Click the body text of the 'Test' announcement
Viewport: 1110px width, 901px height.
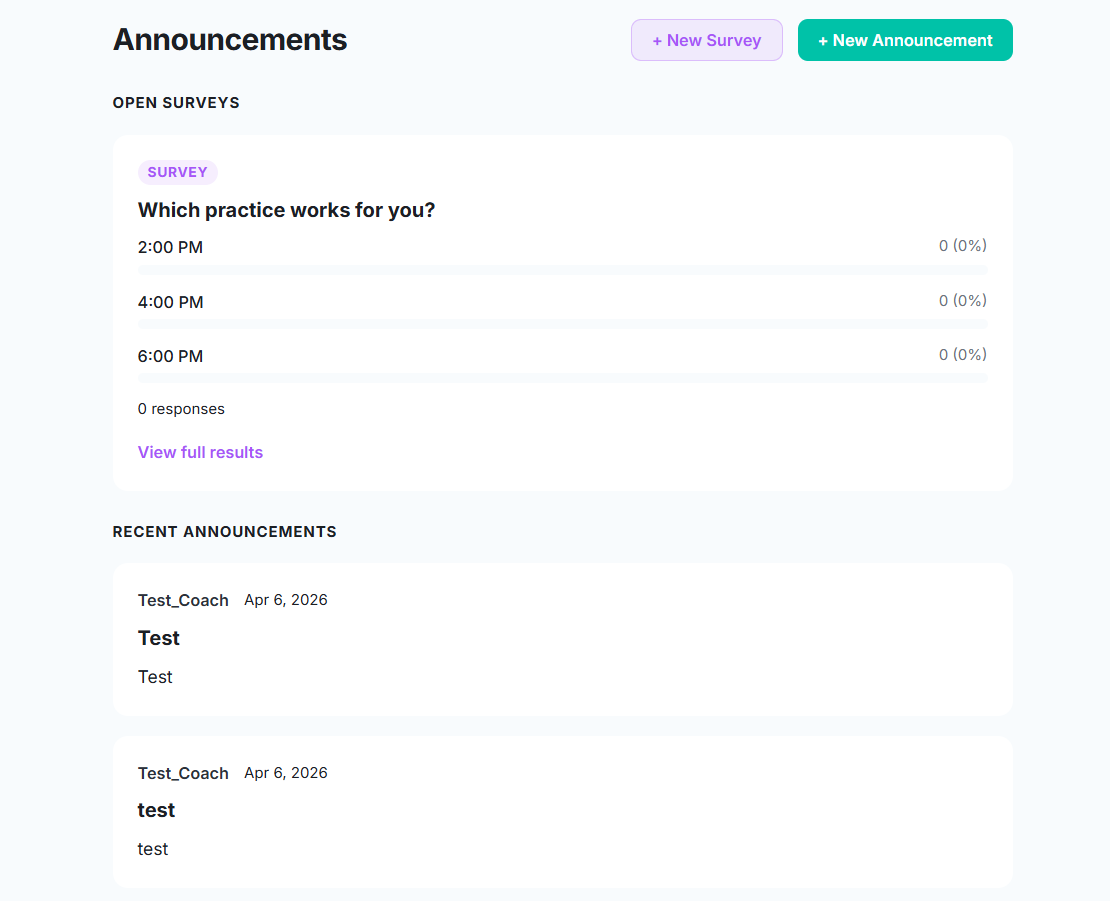pyautogui.click(x=155, y=676)
